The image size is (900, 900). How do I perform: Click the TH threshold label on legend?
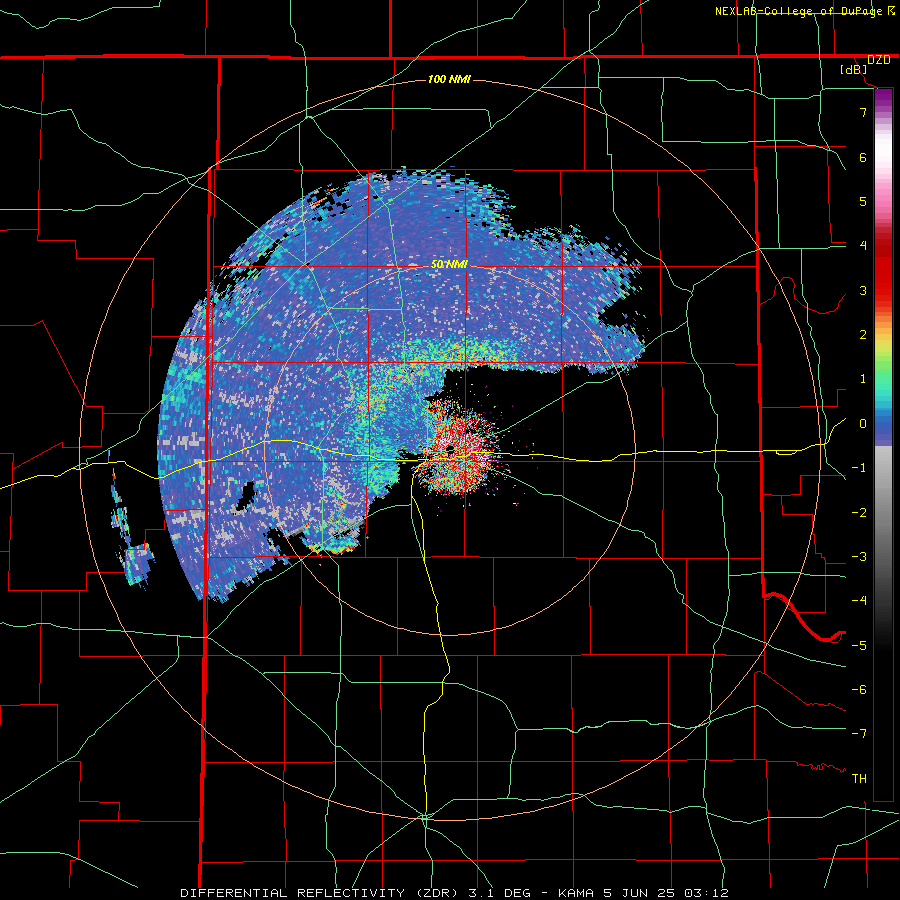pyautogui.click(x=859, y=779)
